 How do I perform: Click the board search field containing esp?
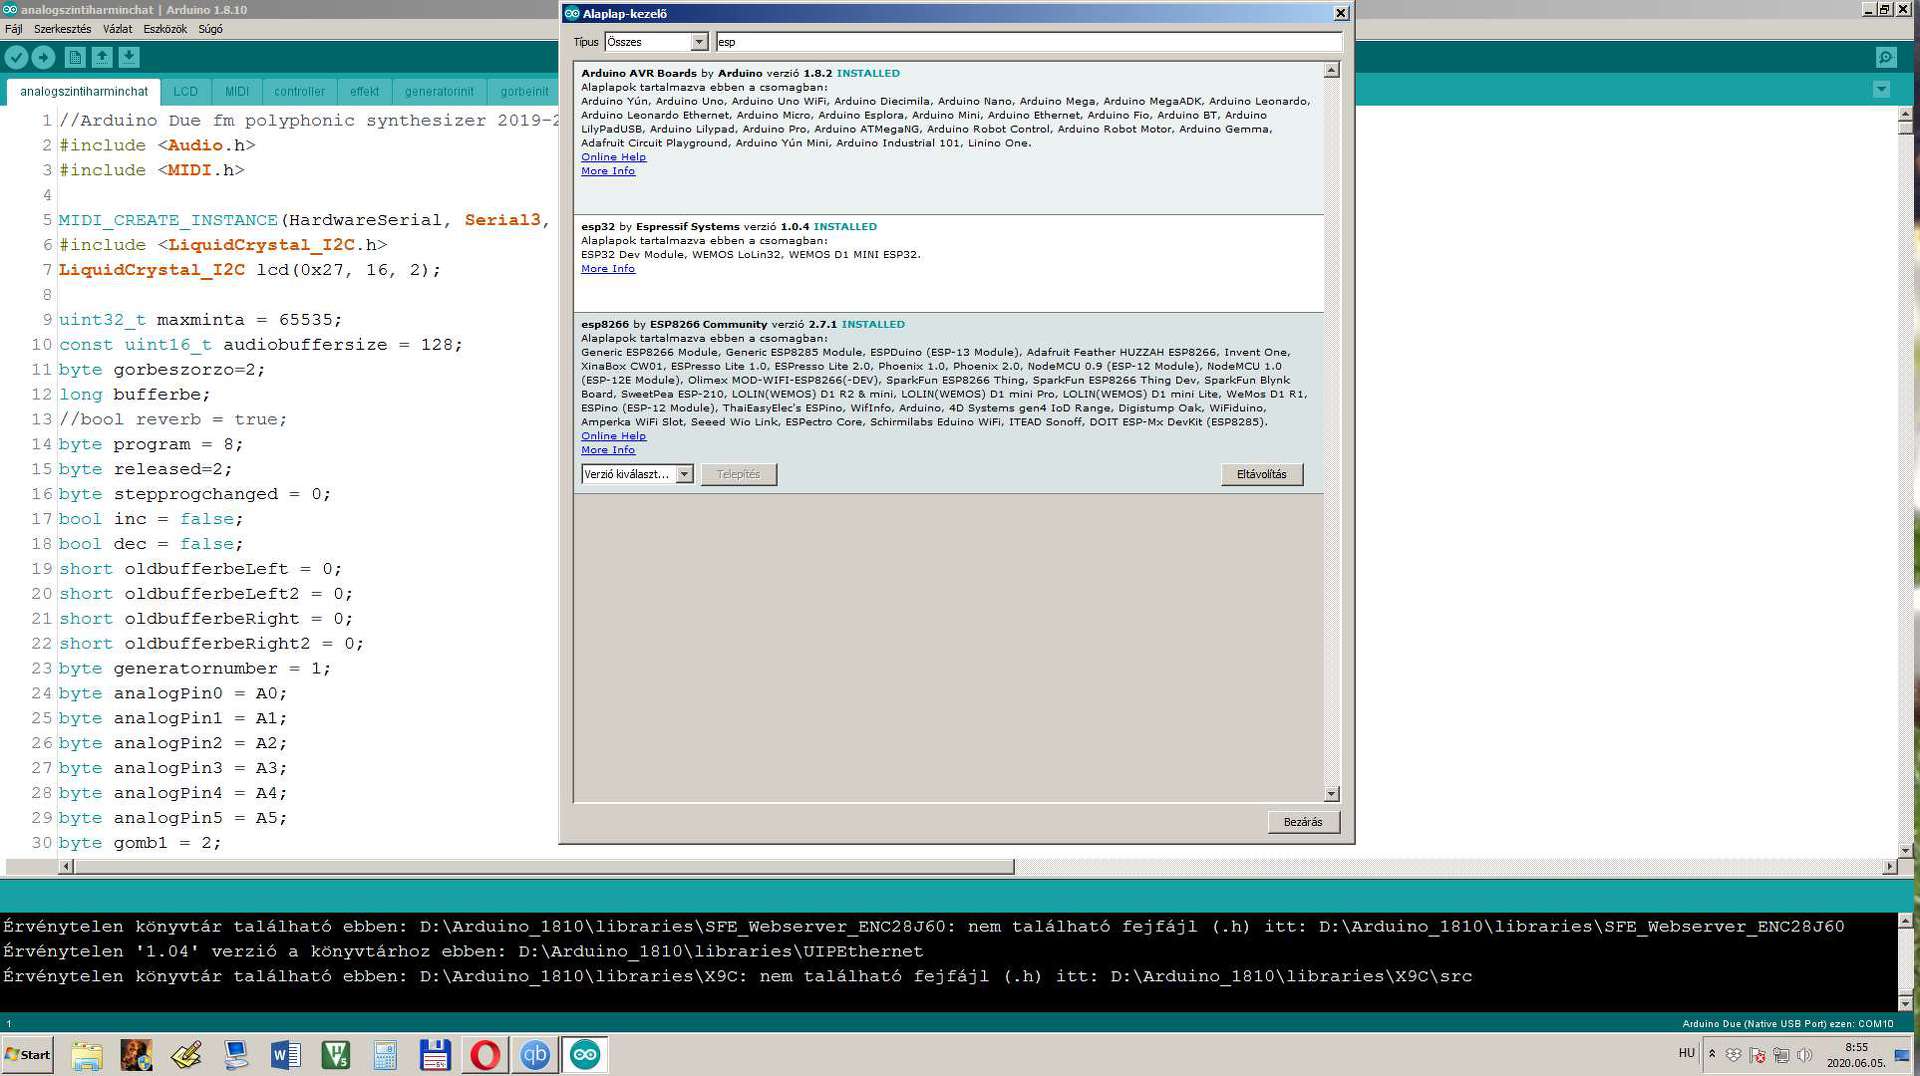coord(1029,42)
